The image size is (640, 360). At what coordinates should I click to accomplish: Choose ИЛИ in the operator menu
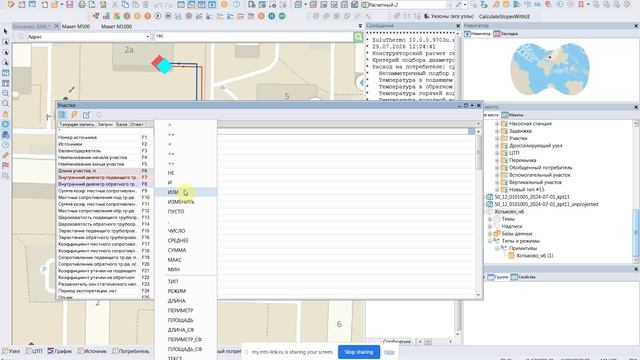pos(186,192)
